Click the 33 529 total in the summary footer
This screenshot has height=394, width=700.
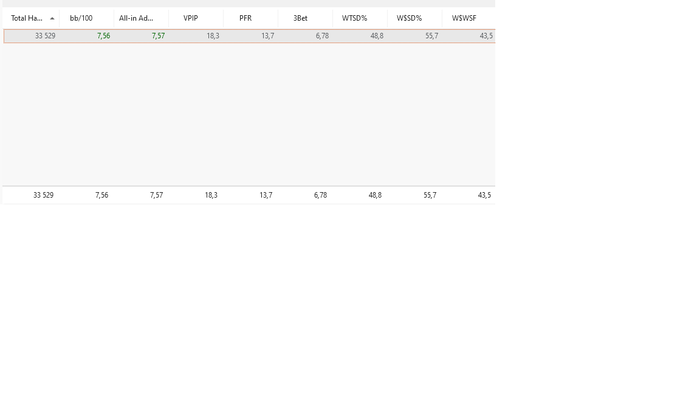coord(43,195)
